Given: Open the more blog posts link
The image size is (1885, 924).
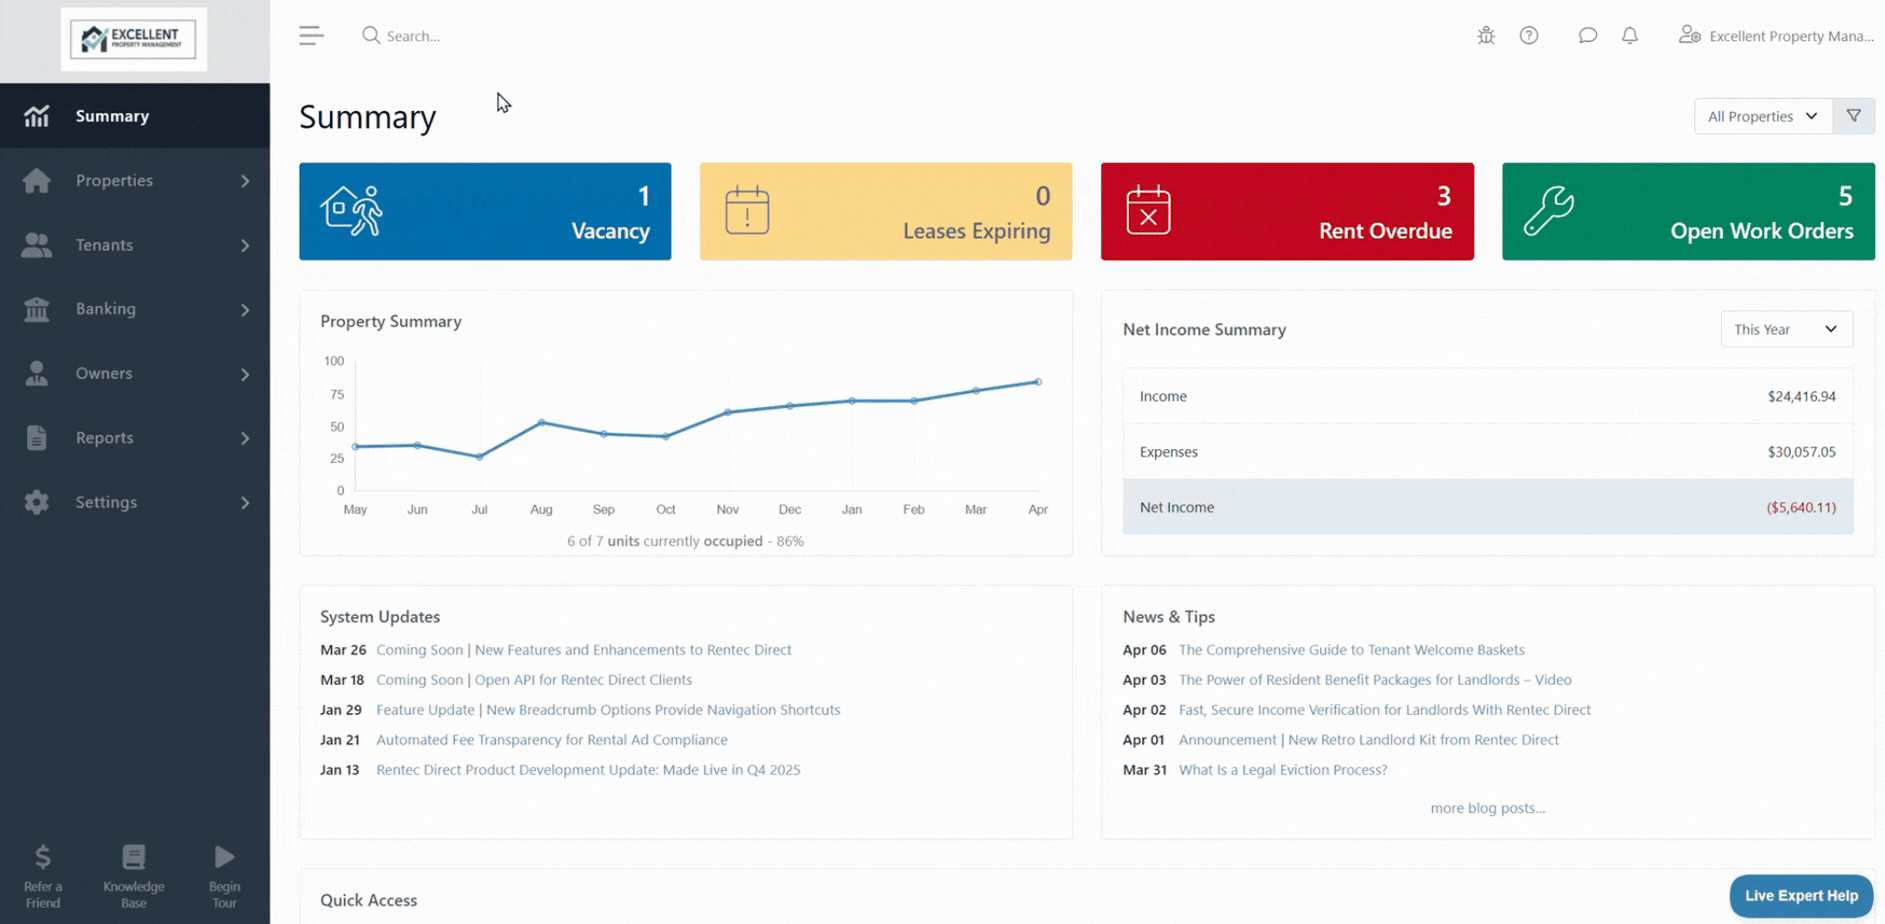Looking at the screenshot, I should tap(1487, 808).
